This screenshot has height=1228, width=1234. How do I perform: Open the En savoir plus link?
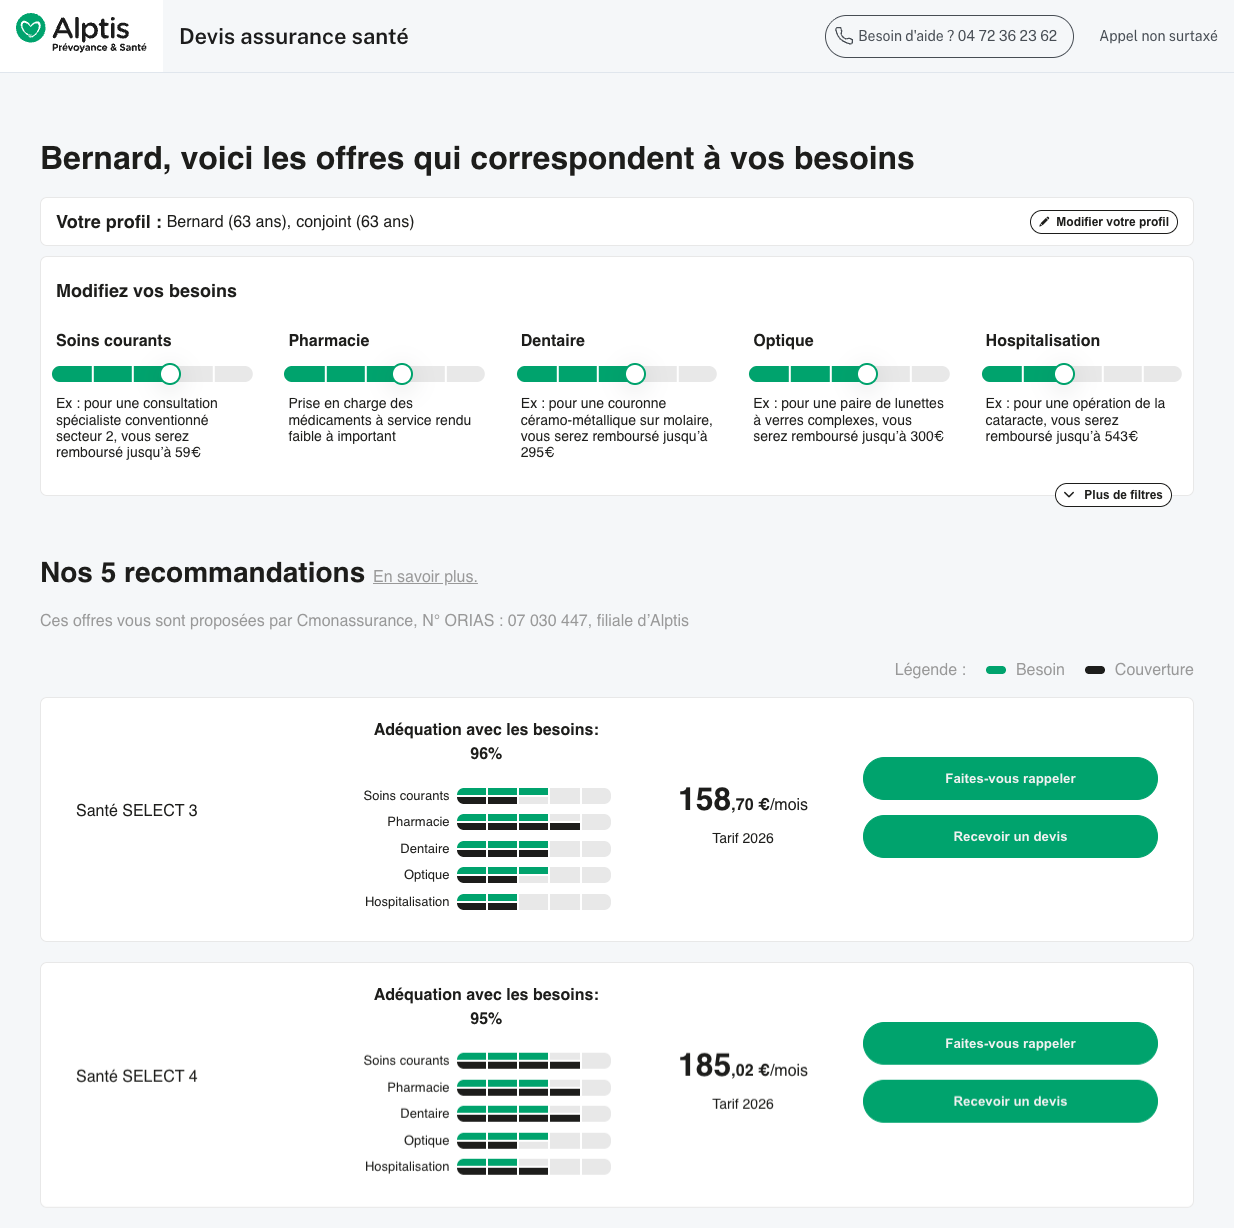tap(425, 577)
